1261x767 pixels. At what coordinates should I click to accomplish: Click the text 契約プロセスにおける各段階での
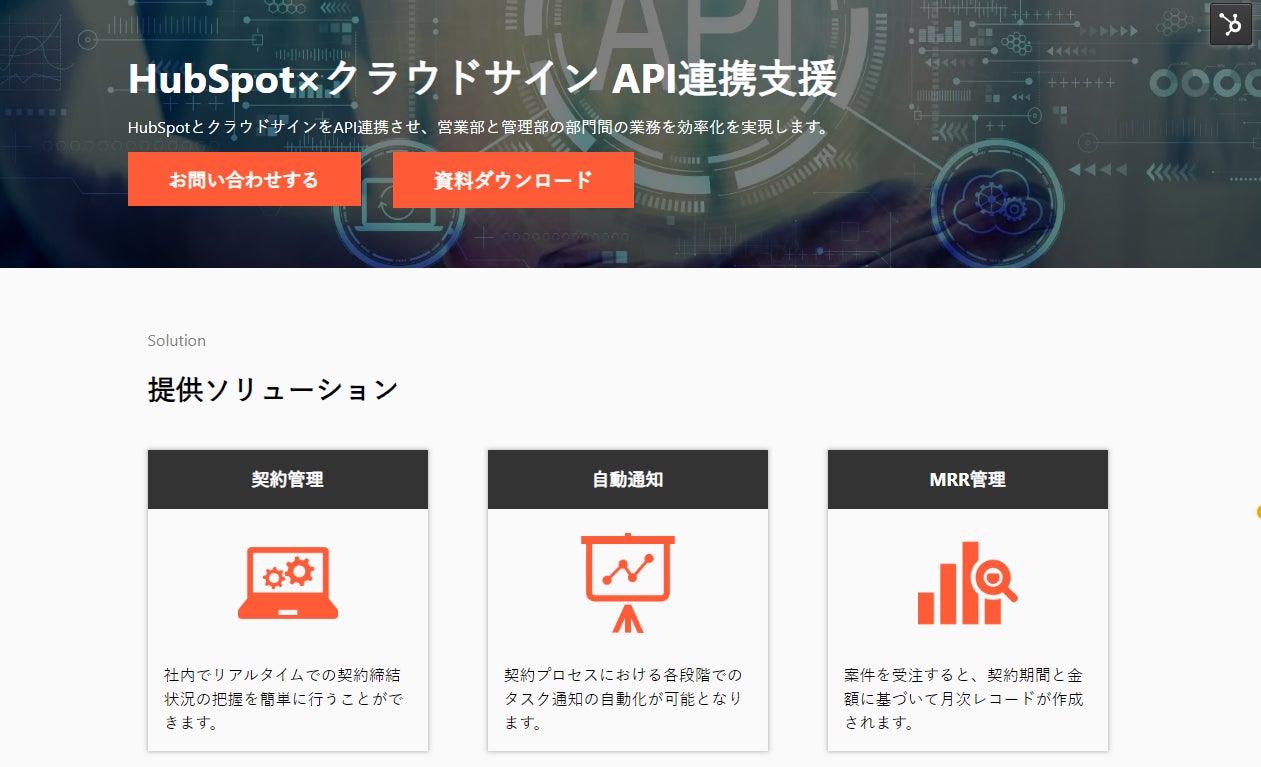tap(623, 675)
